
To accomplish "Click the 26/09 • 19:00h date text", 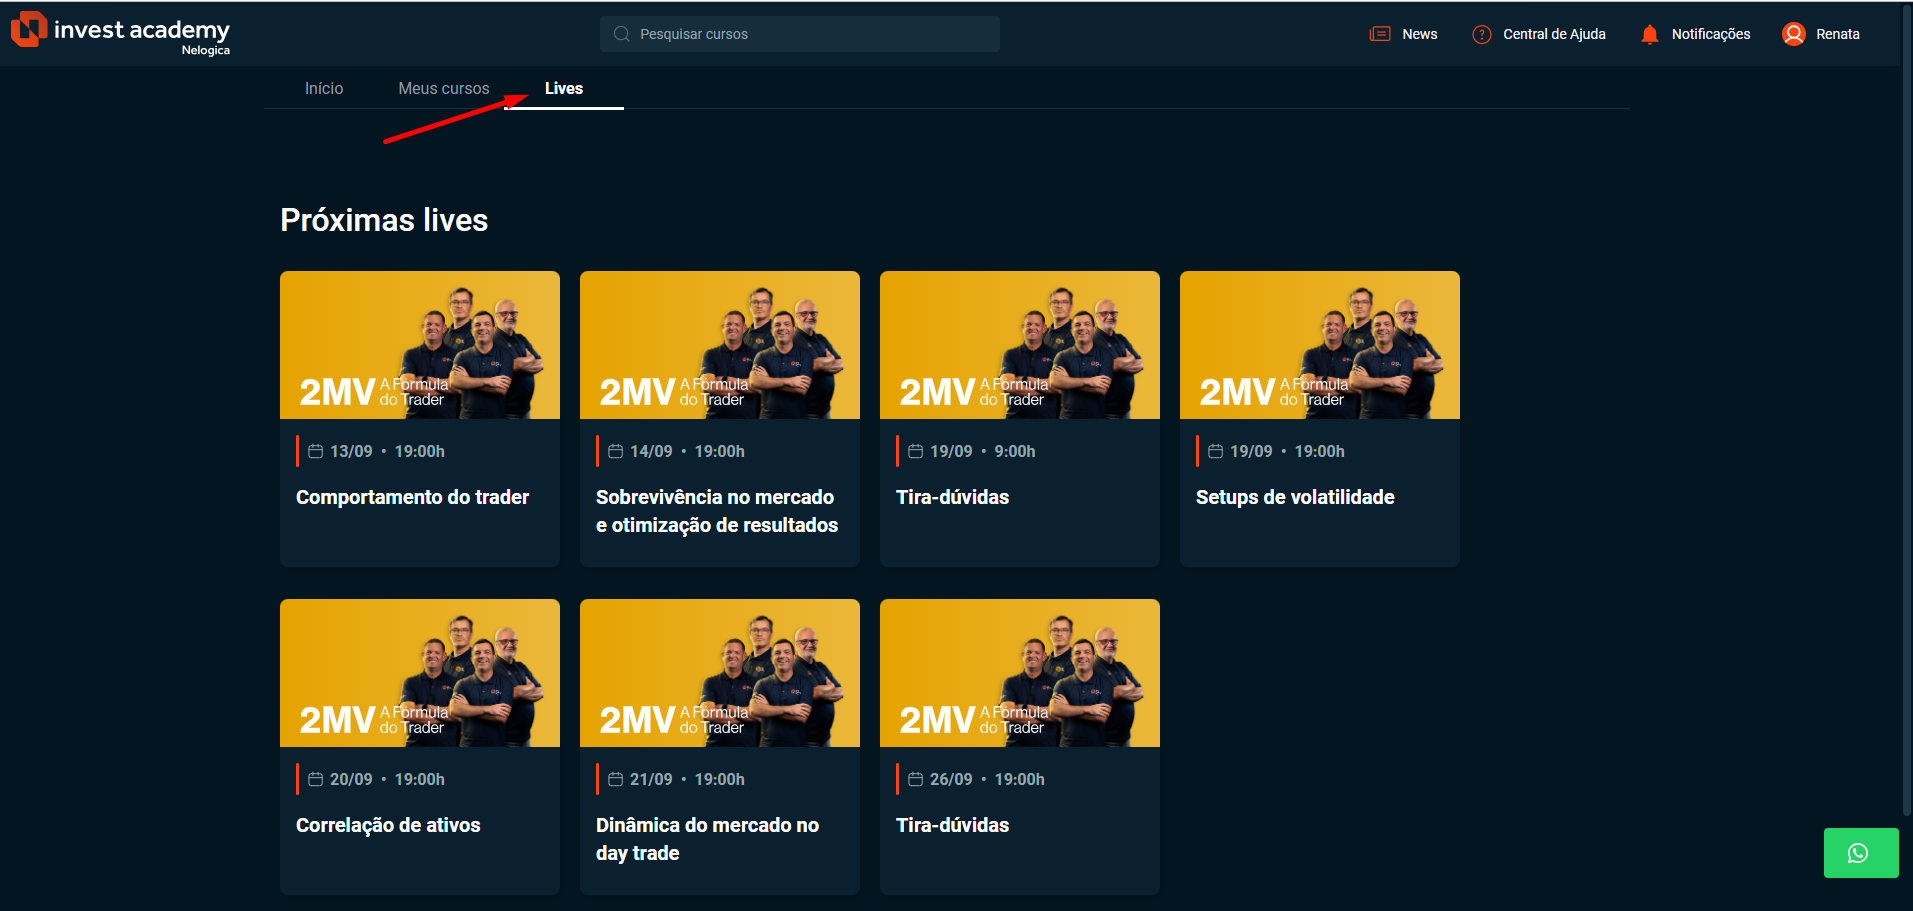I will click(x=987, y=779).
